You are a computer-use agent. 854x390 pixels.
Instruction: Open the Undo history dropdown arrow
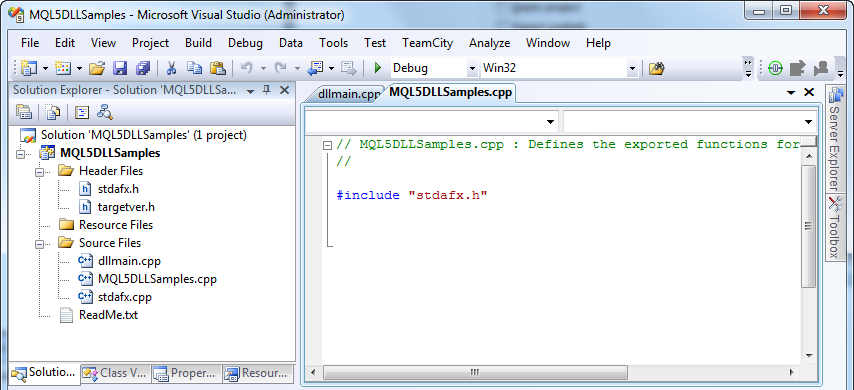263,68
